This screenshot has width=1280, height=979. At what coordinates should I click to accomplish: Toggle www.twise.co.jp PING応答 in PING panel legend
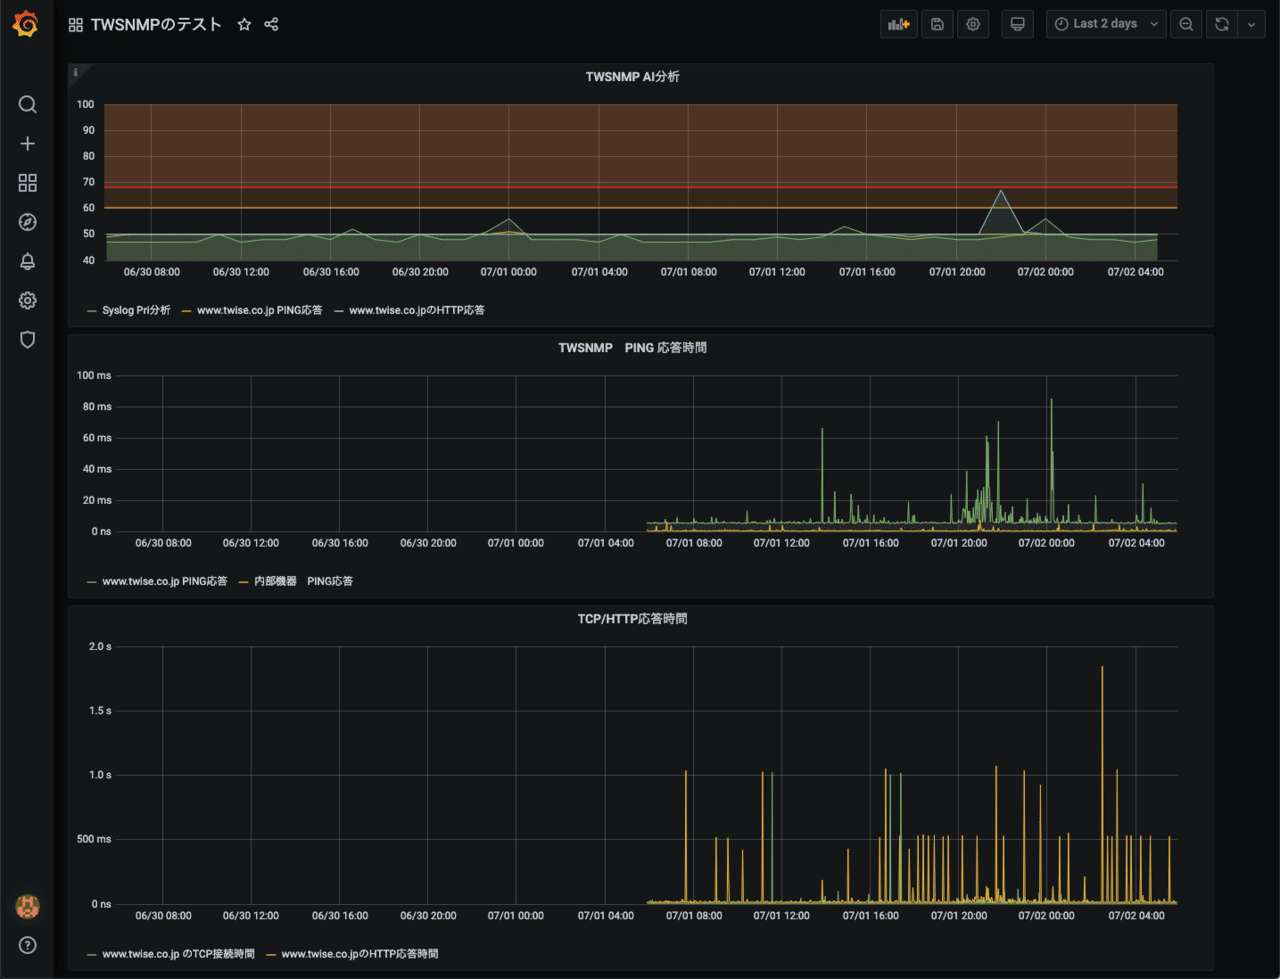(x=165, y=582)
